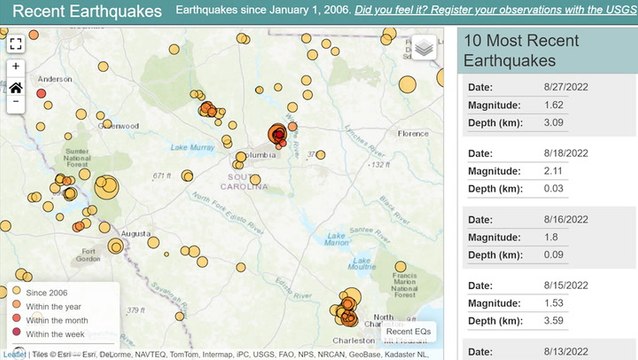Click the 'Within the week' legend swatch
Viewport: 638px width, 360px height.
(x=16, y=332)
